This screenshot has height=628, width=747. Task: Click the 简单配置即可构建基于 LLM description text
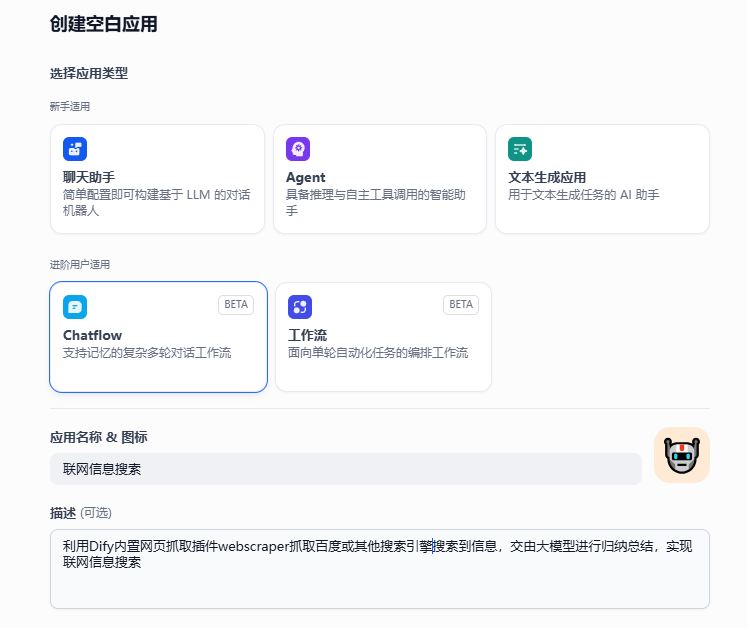tap(156, 203)
